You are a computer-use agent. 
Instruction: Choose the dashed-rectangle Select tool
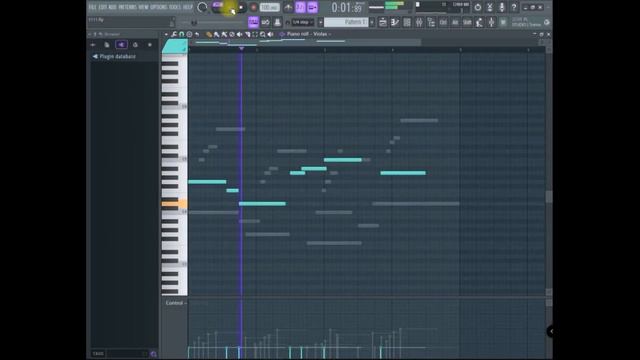click(x=255, y=34)
